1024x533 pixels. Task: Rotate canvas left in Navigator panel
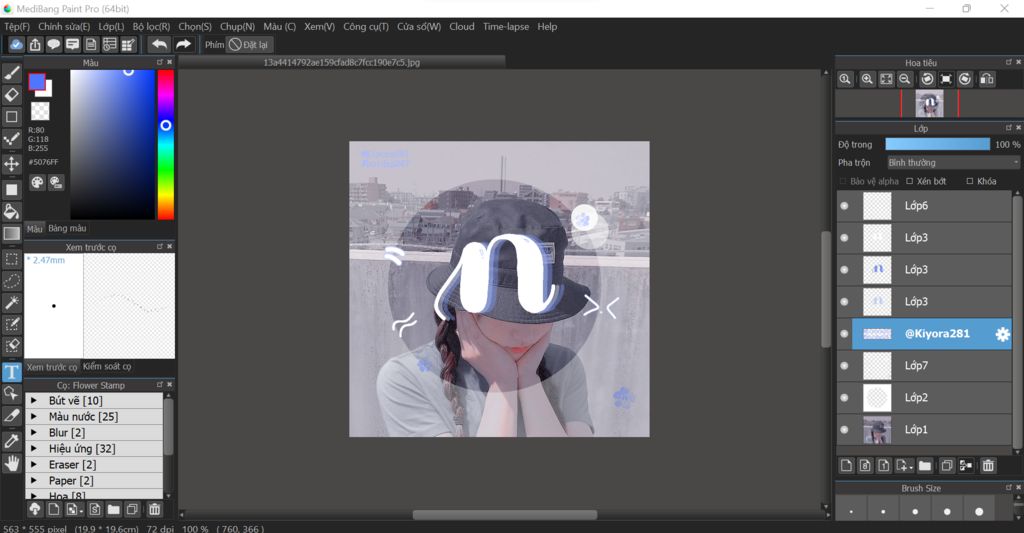(927, 79)
